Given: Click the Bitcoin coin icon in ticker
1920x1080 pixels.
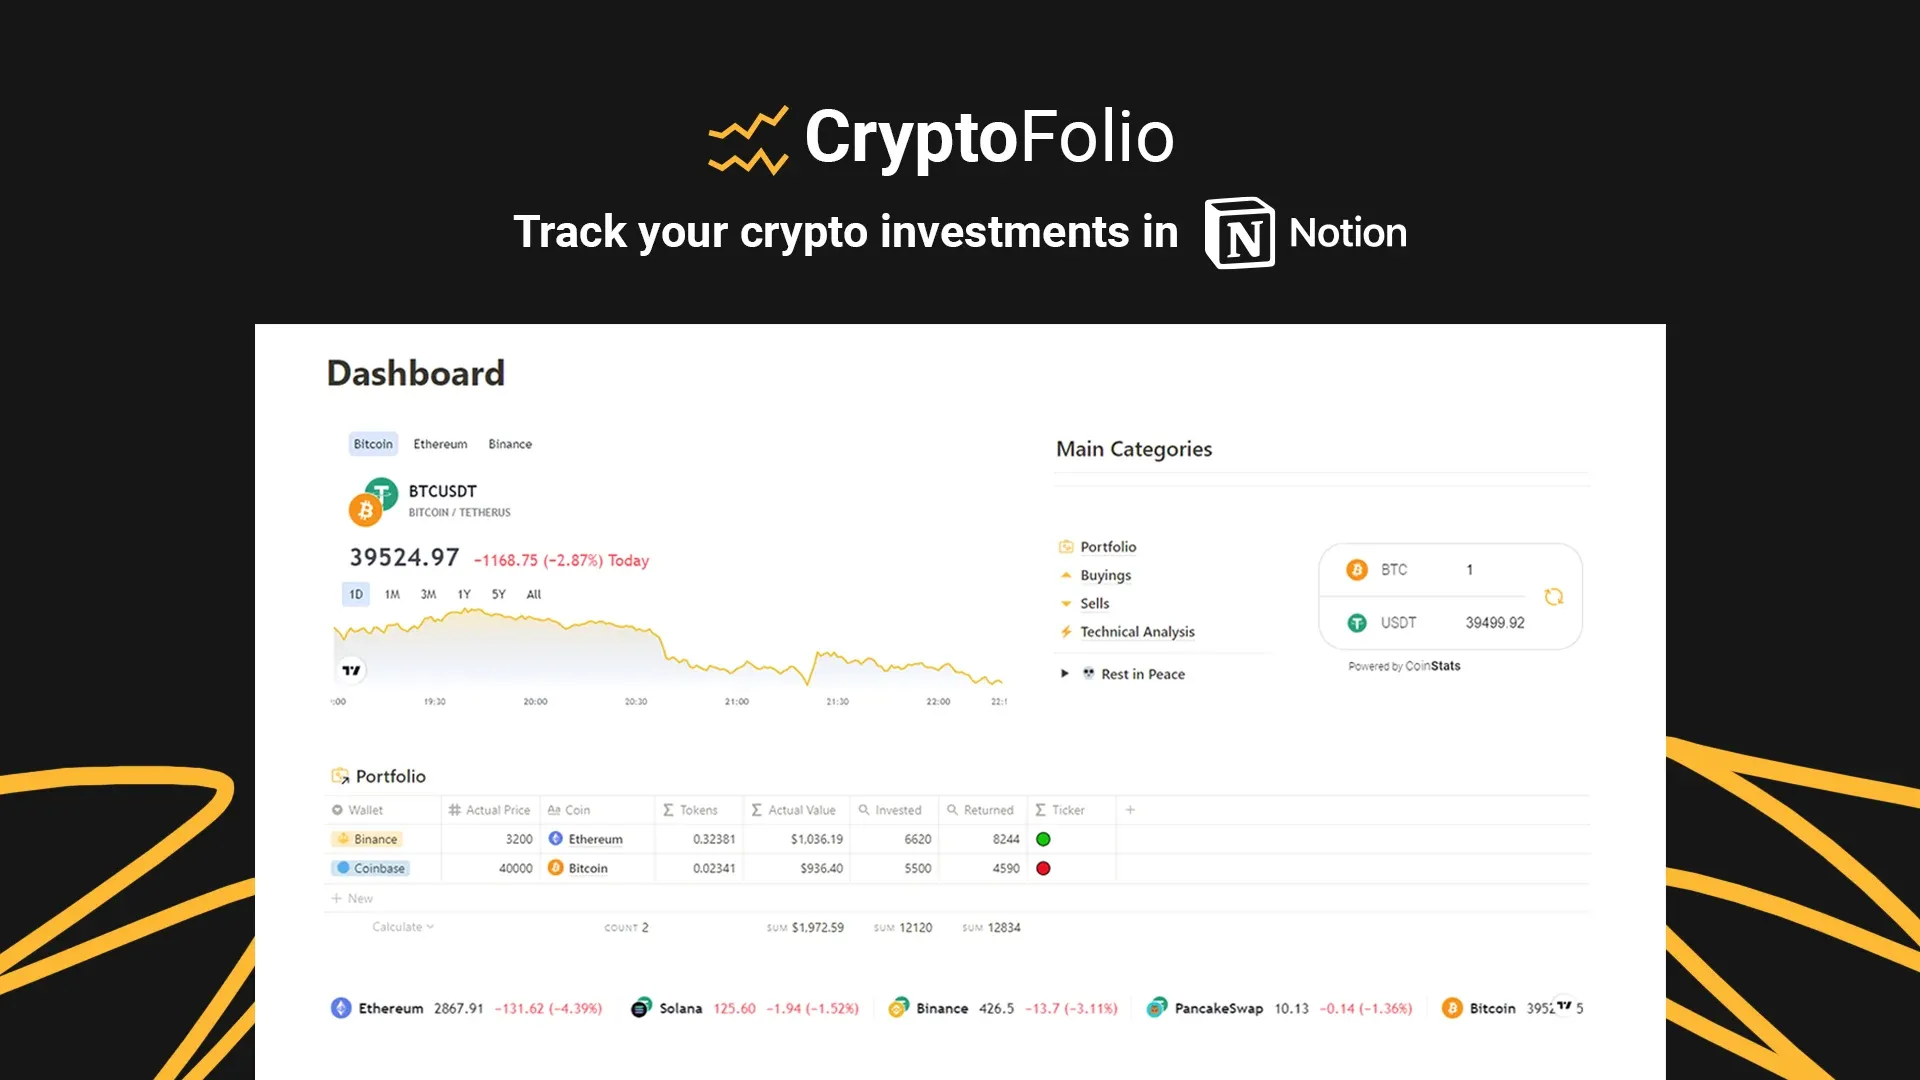Looking at the screenshot, I should pos(1452,1008).
